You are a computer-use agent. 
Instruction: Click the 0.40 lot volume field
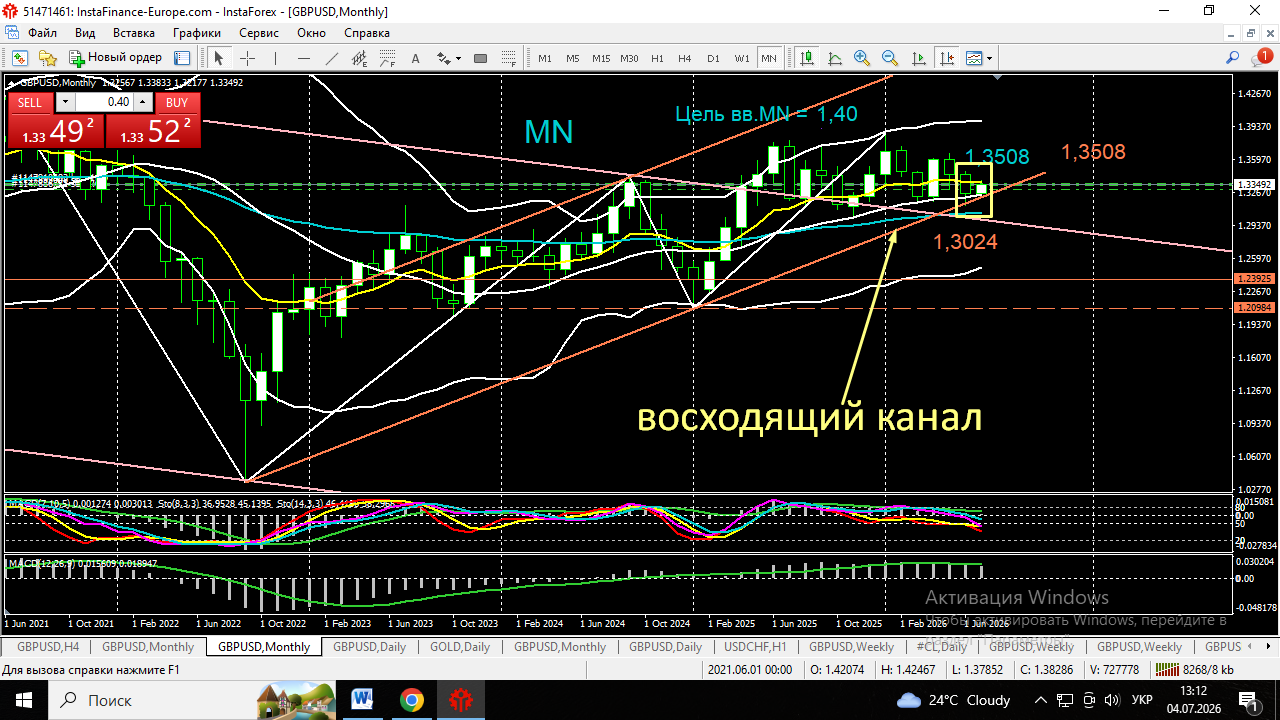coord(104,102)
